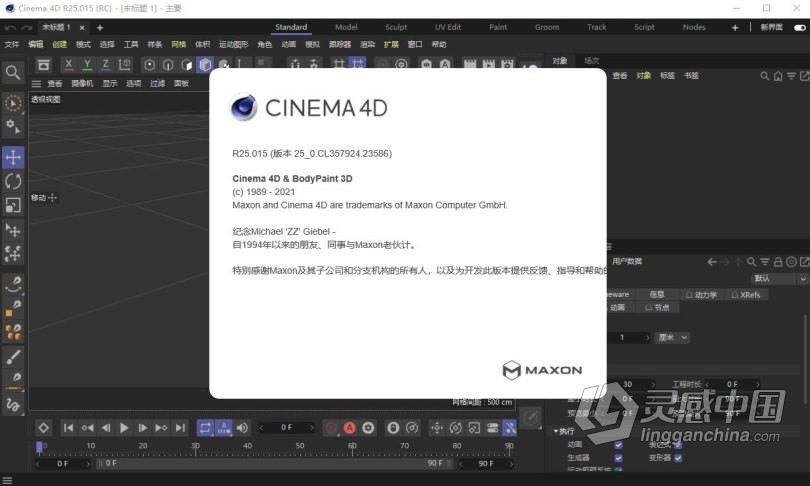Add a new layout with plus button

[735, 27]
